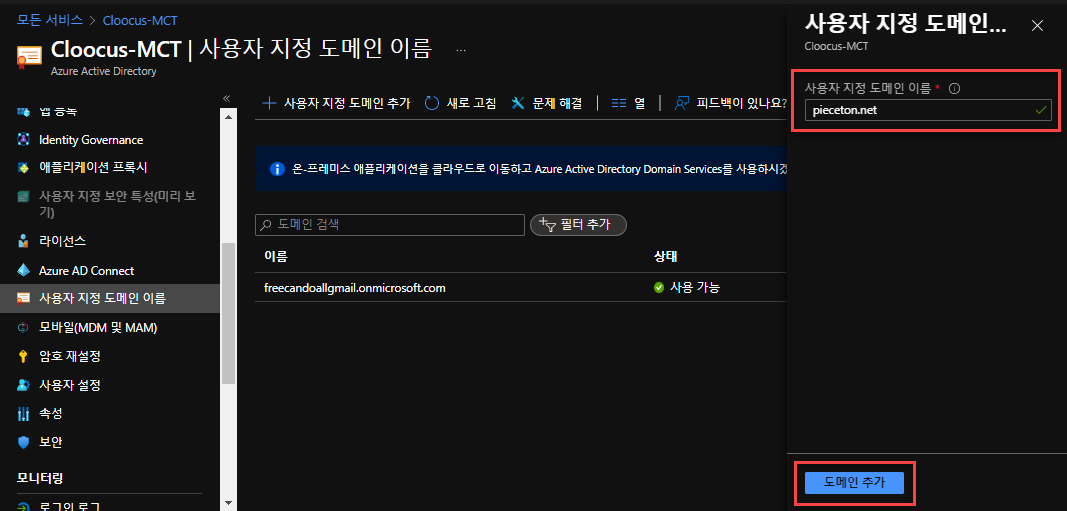This screenshot has height=511, width=1067.
Task: Click 피드백이 있나요? toolbar label
Action: tap(742, 103)
